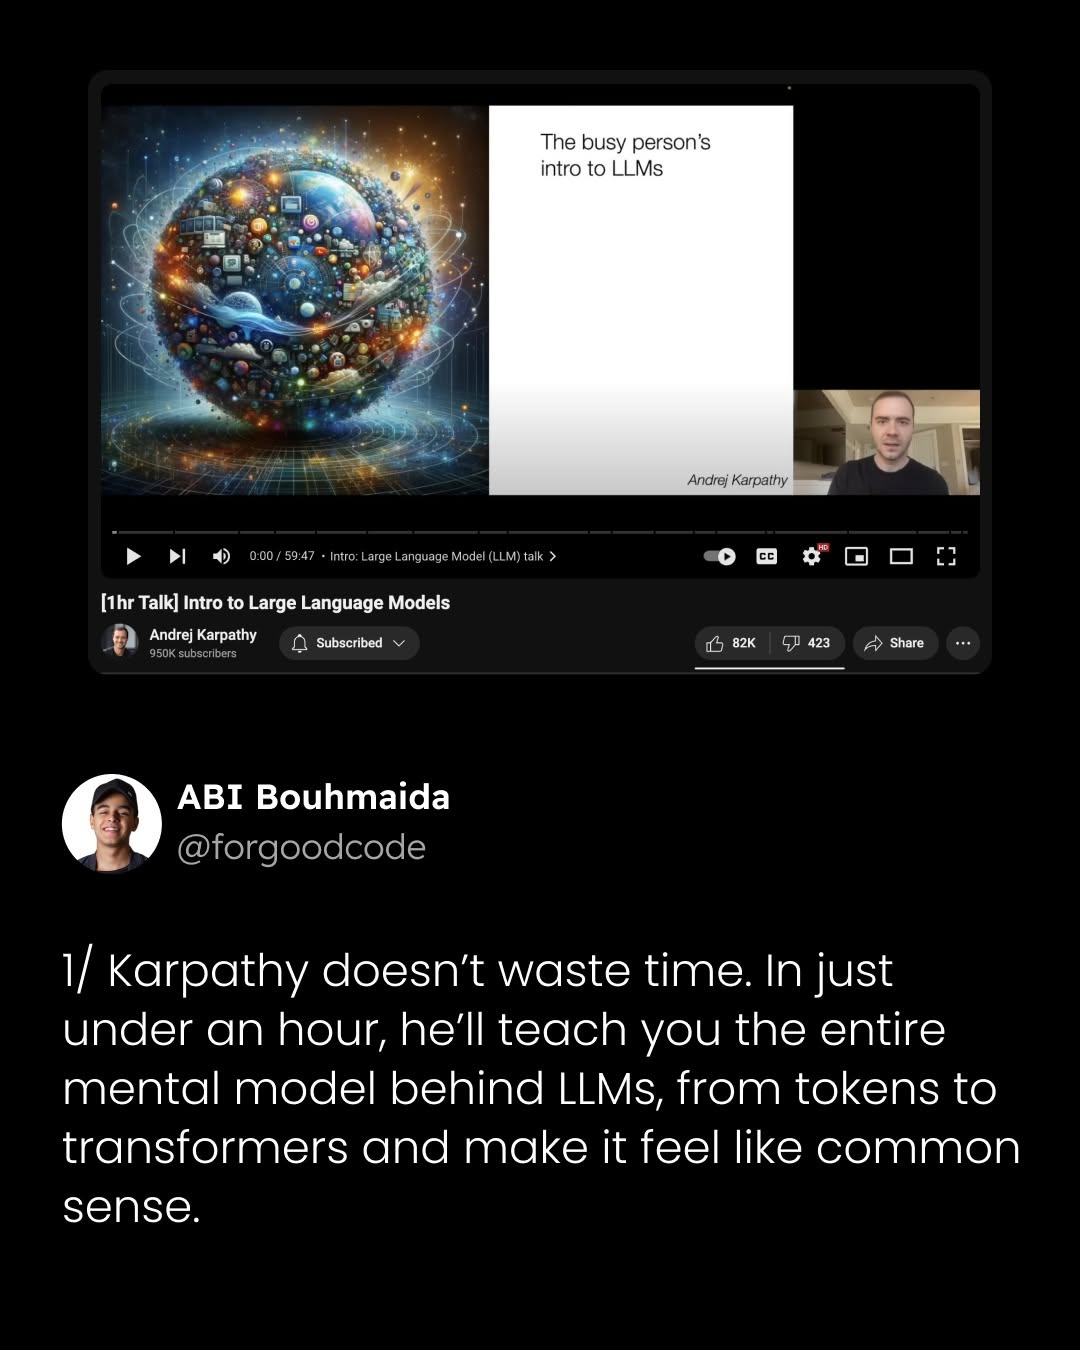
Task: Open the more actions three-dot menu
Action: [x=963, y=643]
